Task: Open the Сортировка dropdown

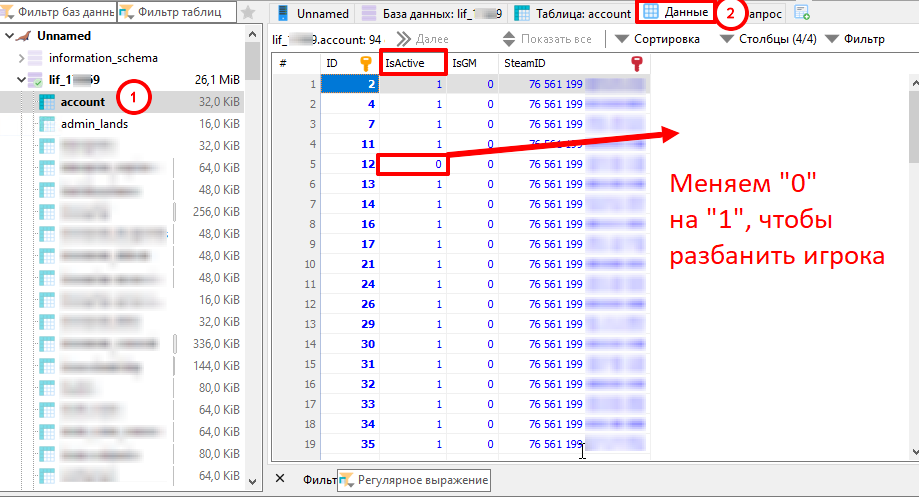Action: [x=657, y=39]
